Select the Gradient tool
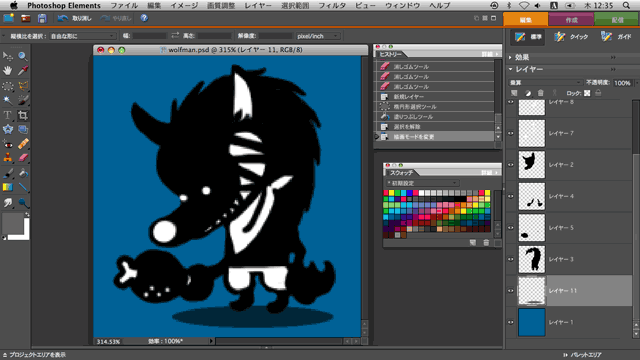 [x=7, y=187]
